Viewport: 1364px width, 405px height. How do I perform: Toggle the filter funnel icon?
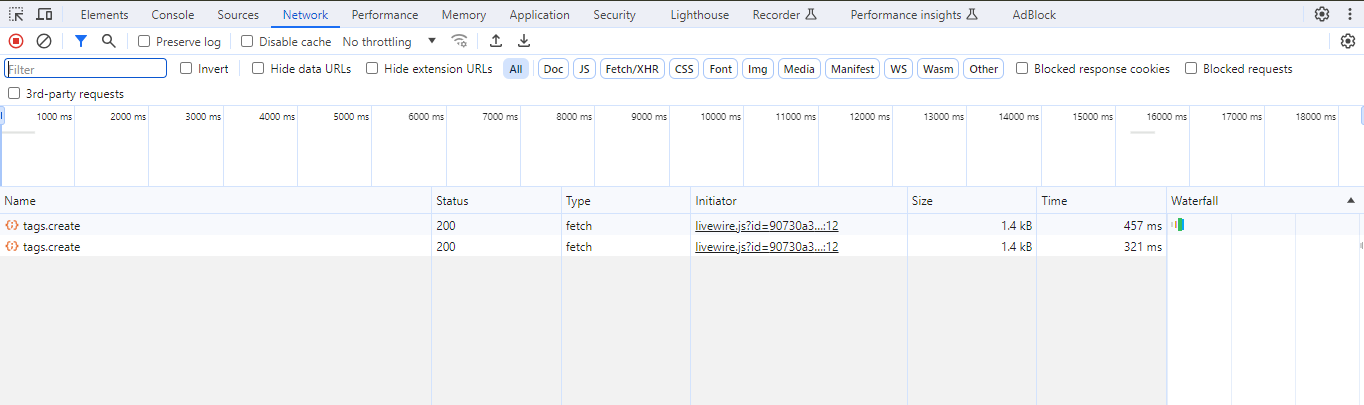pyautogui.click(x=81, y=41)
